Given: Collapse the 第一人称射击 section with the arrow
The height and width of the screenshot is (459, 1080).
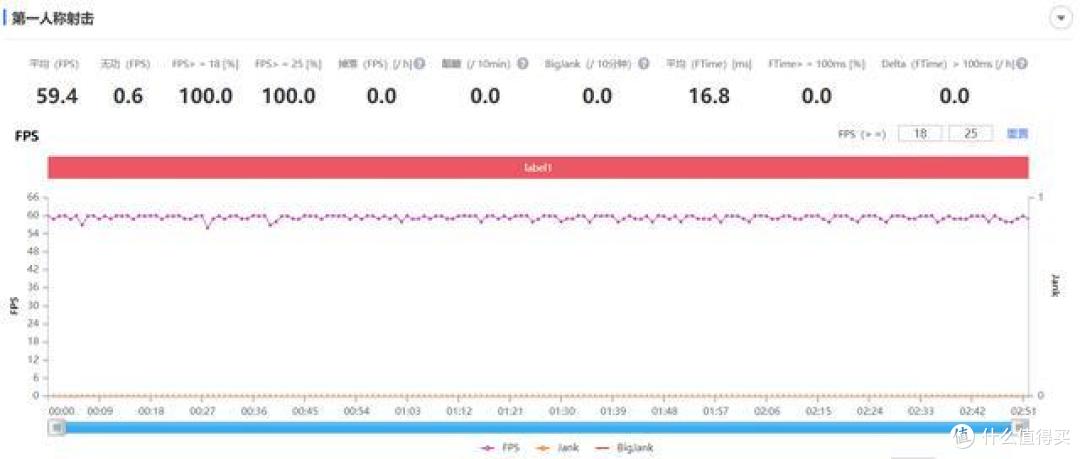Looking at the screenshot, I should (x=1059, y=18).
